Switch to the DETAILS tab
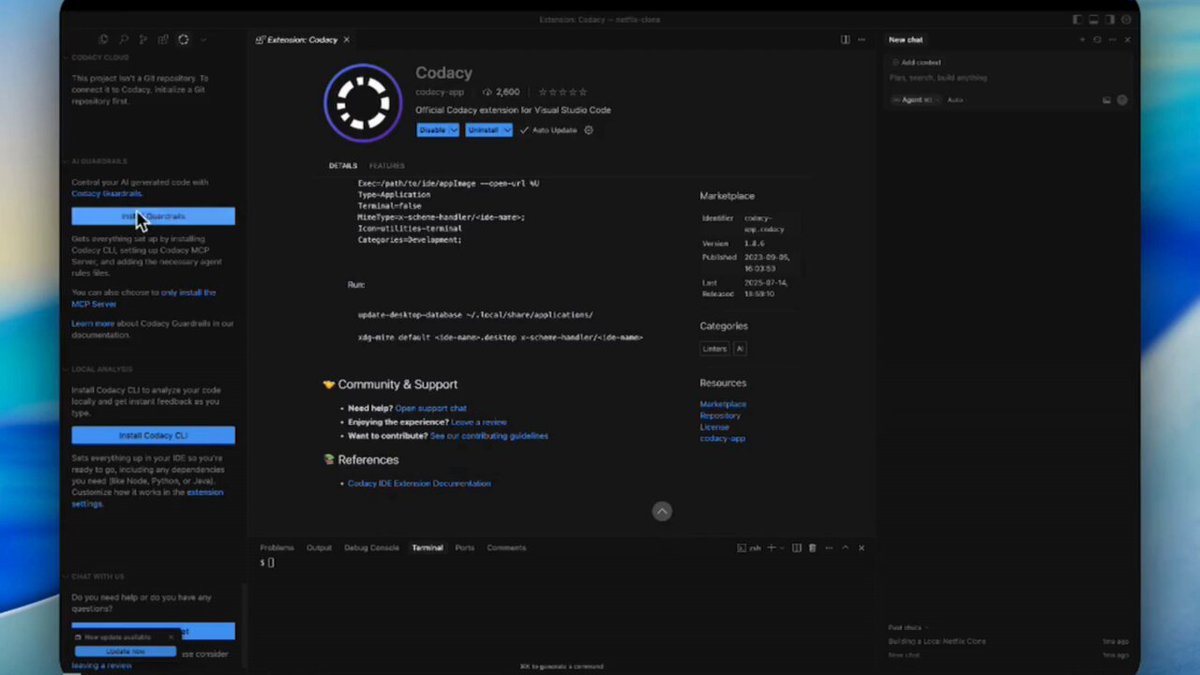The width and height of the screenshot is (1200, 675). (343, 166)
